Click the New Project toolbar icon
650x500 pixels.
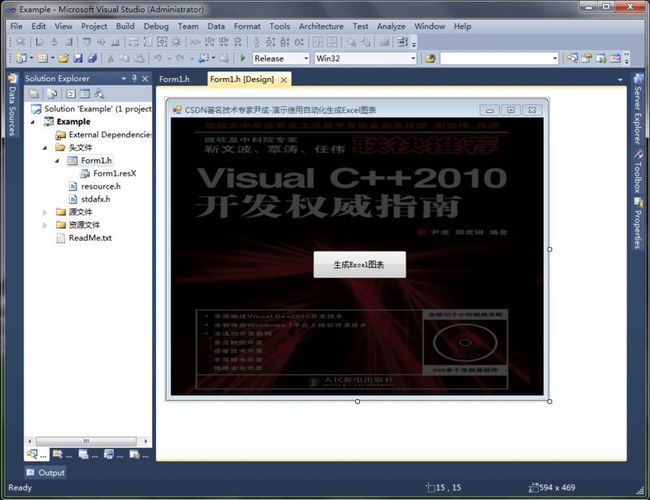[x=21, y=58]
